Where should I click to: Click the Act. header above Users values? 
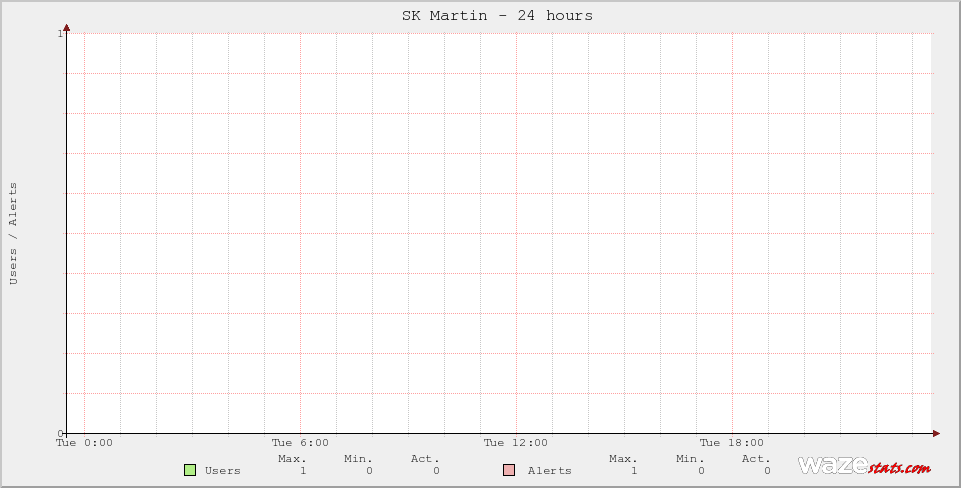(425, 459)
